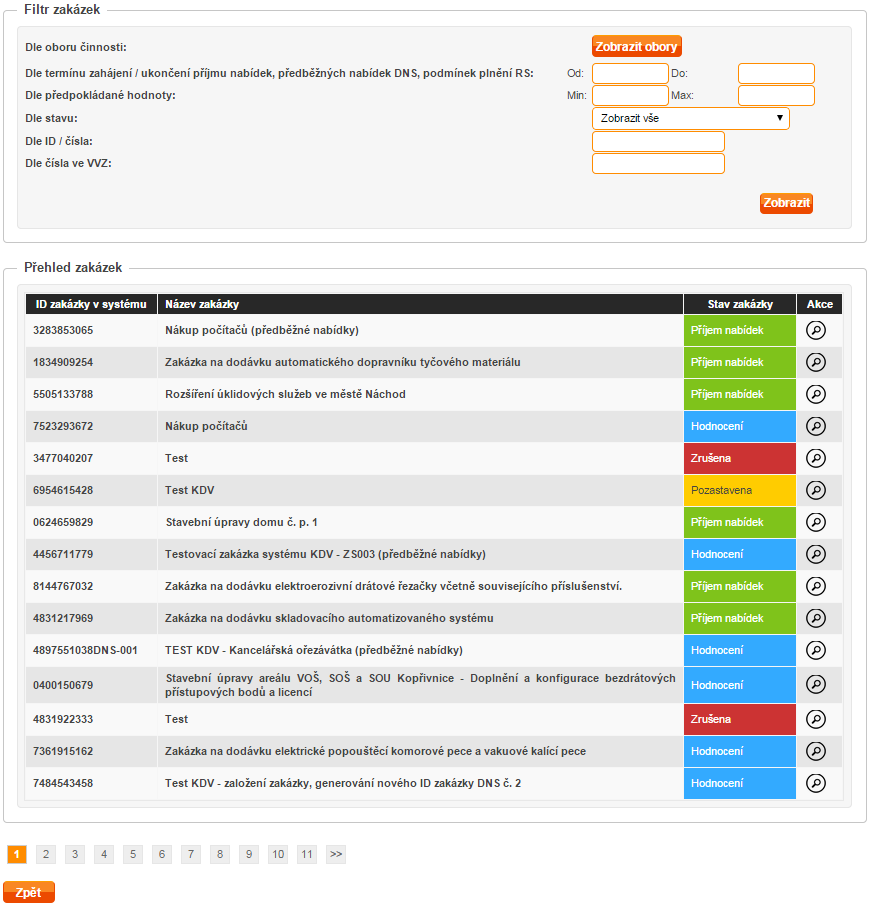Go to page 4
Viewport: 870px width, 906px height.
[x=104, y=854]
